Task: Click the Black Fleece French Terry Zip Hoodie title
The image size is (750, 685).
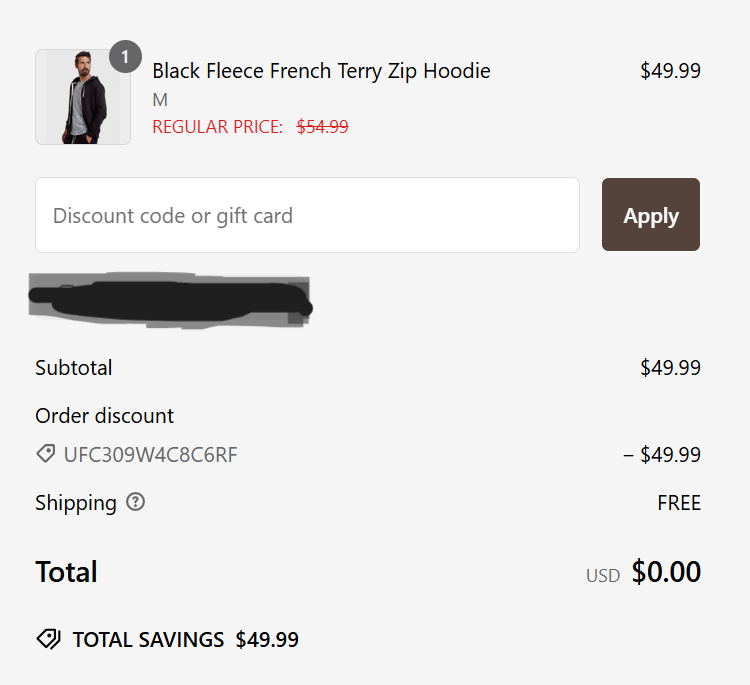Action: 321,71
